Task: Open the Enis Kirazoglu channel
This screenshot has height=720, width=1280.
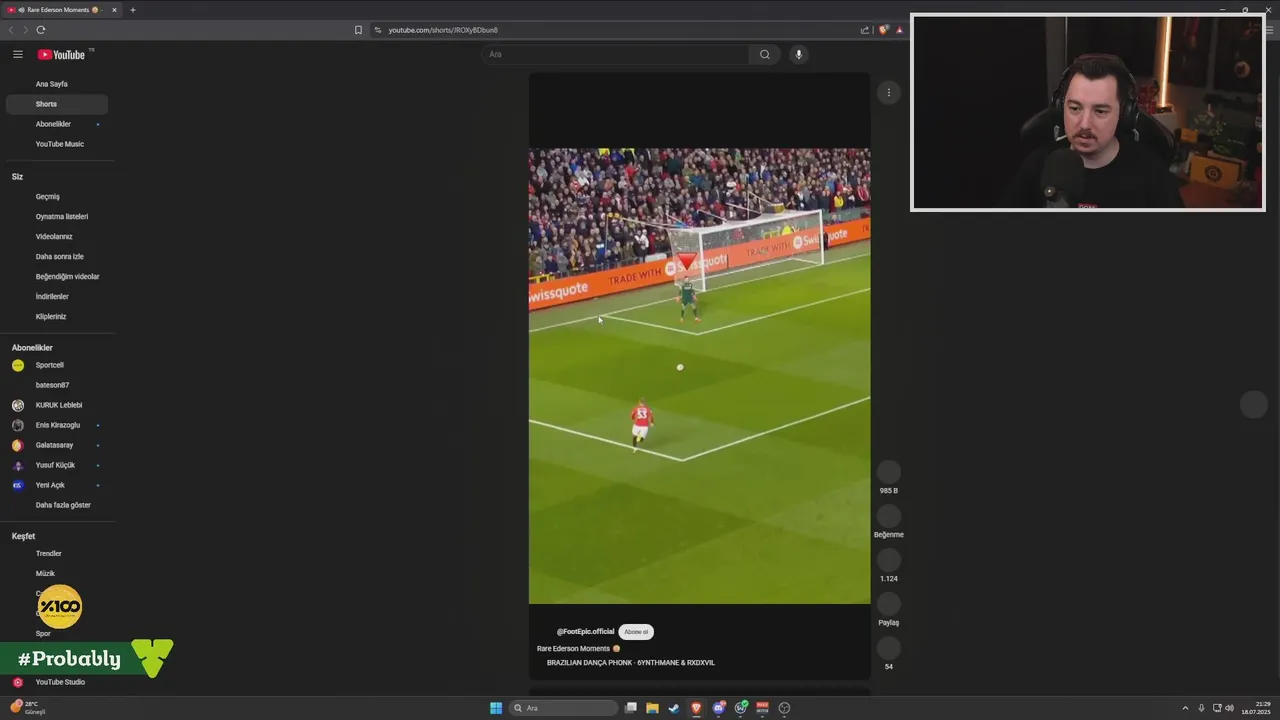Action: pyautogui.click(x=58, y=425)
